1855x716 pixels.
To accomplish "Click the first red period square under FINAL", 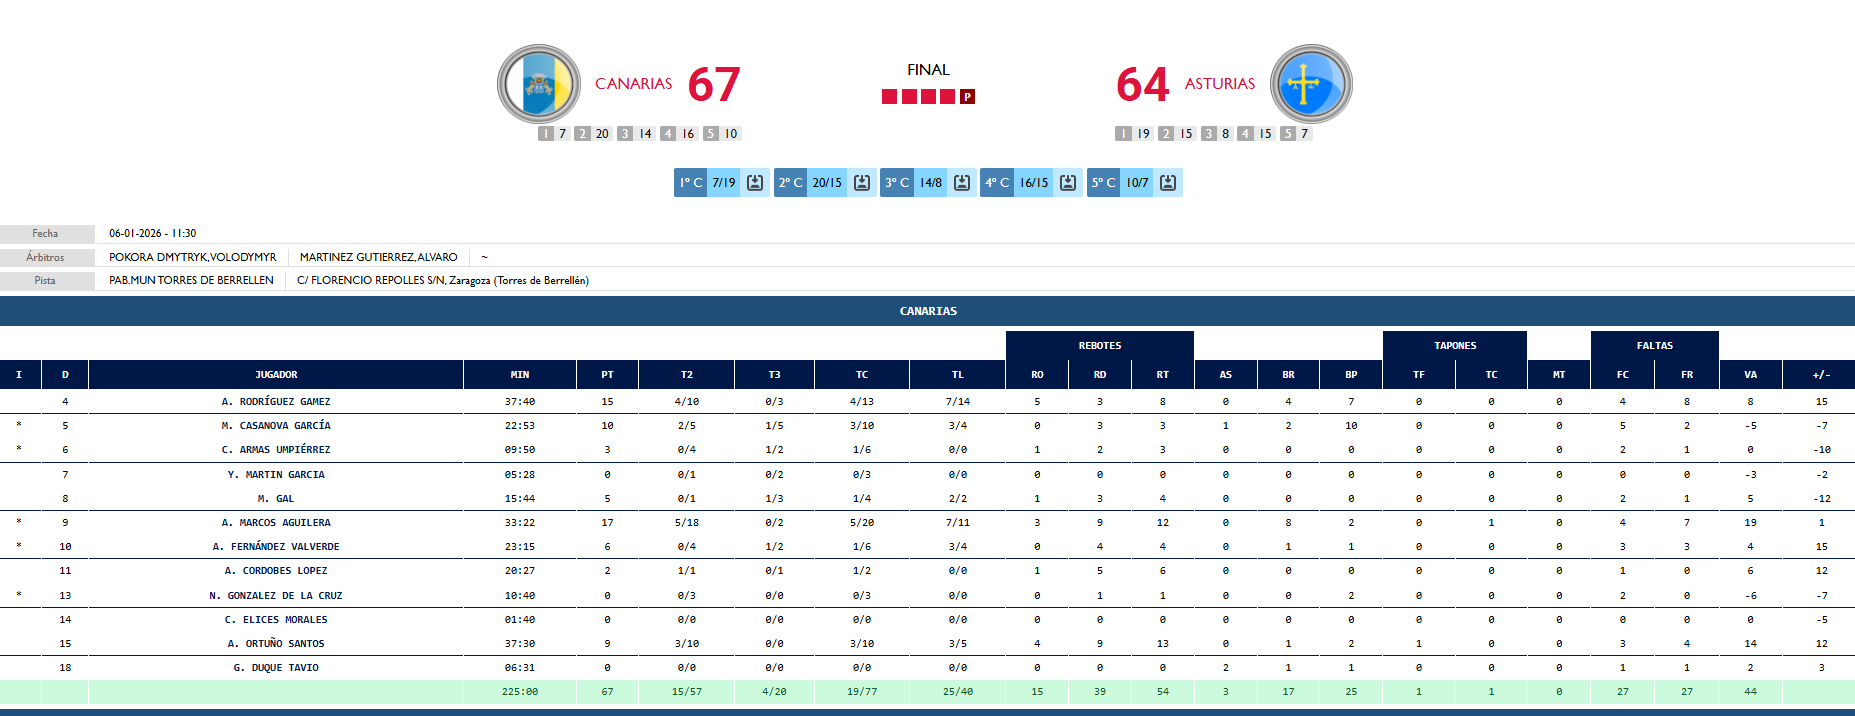I will coord(889,97).
